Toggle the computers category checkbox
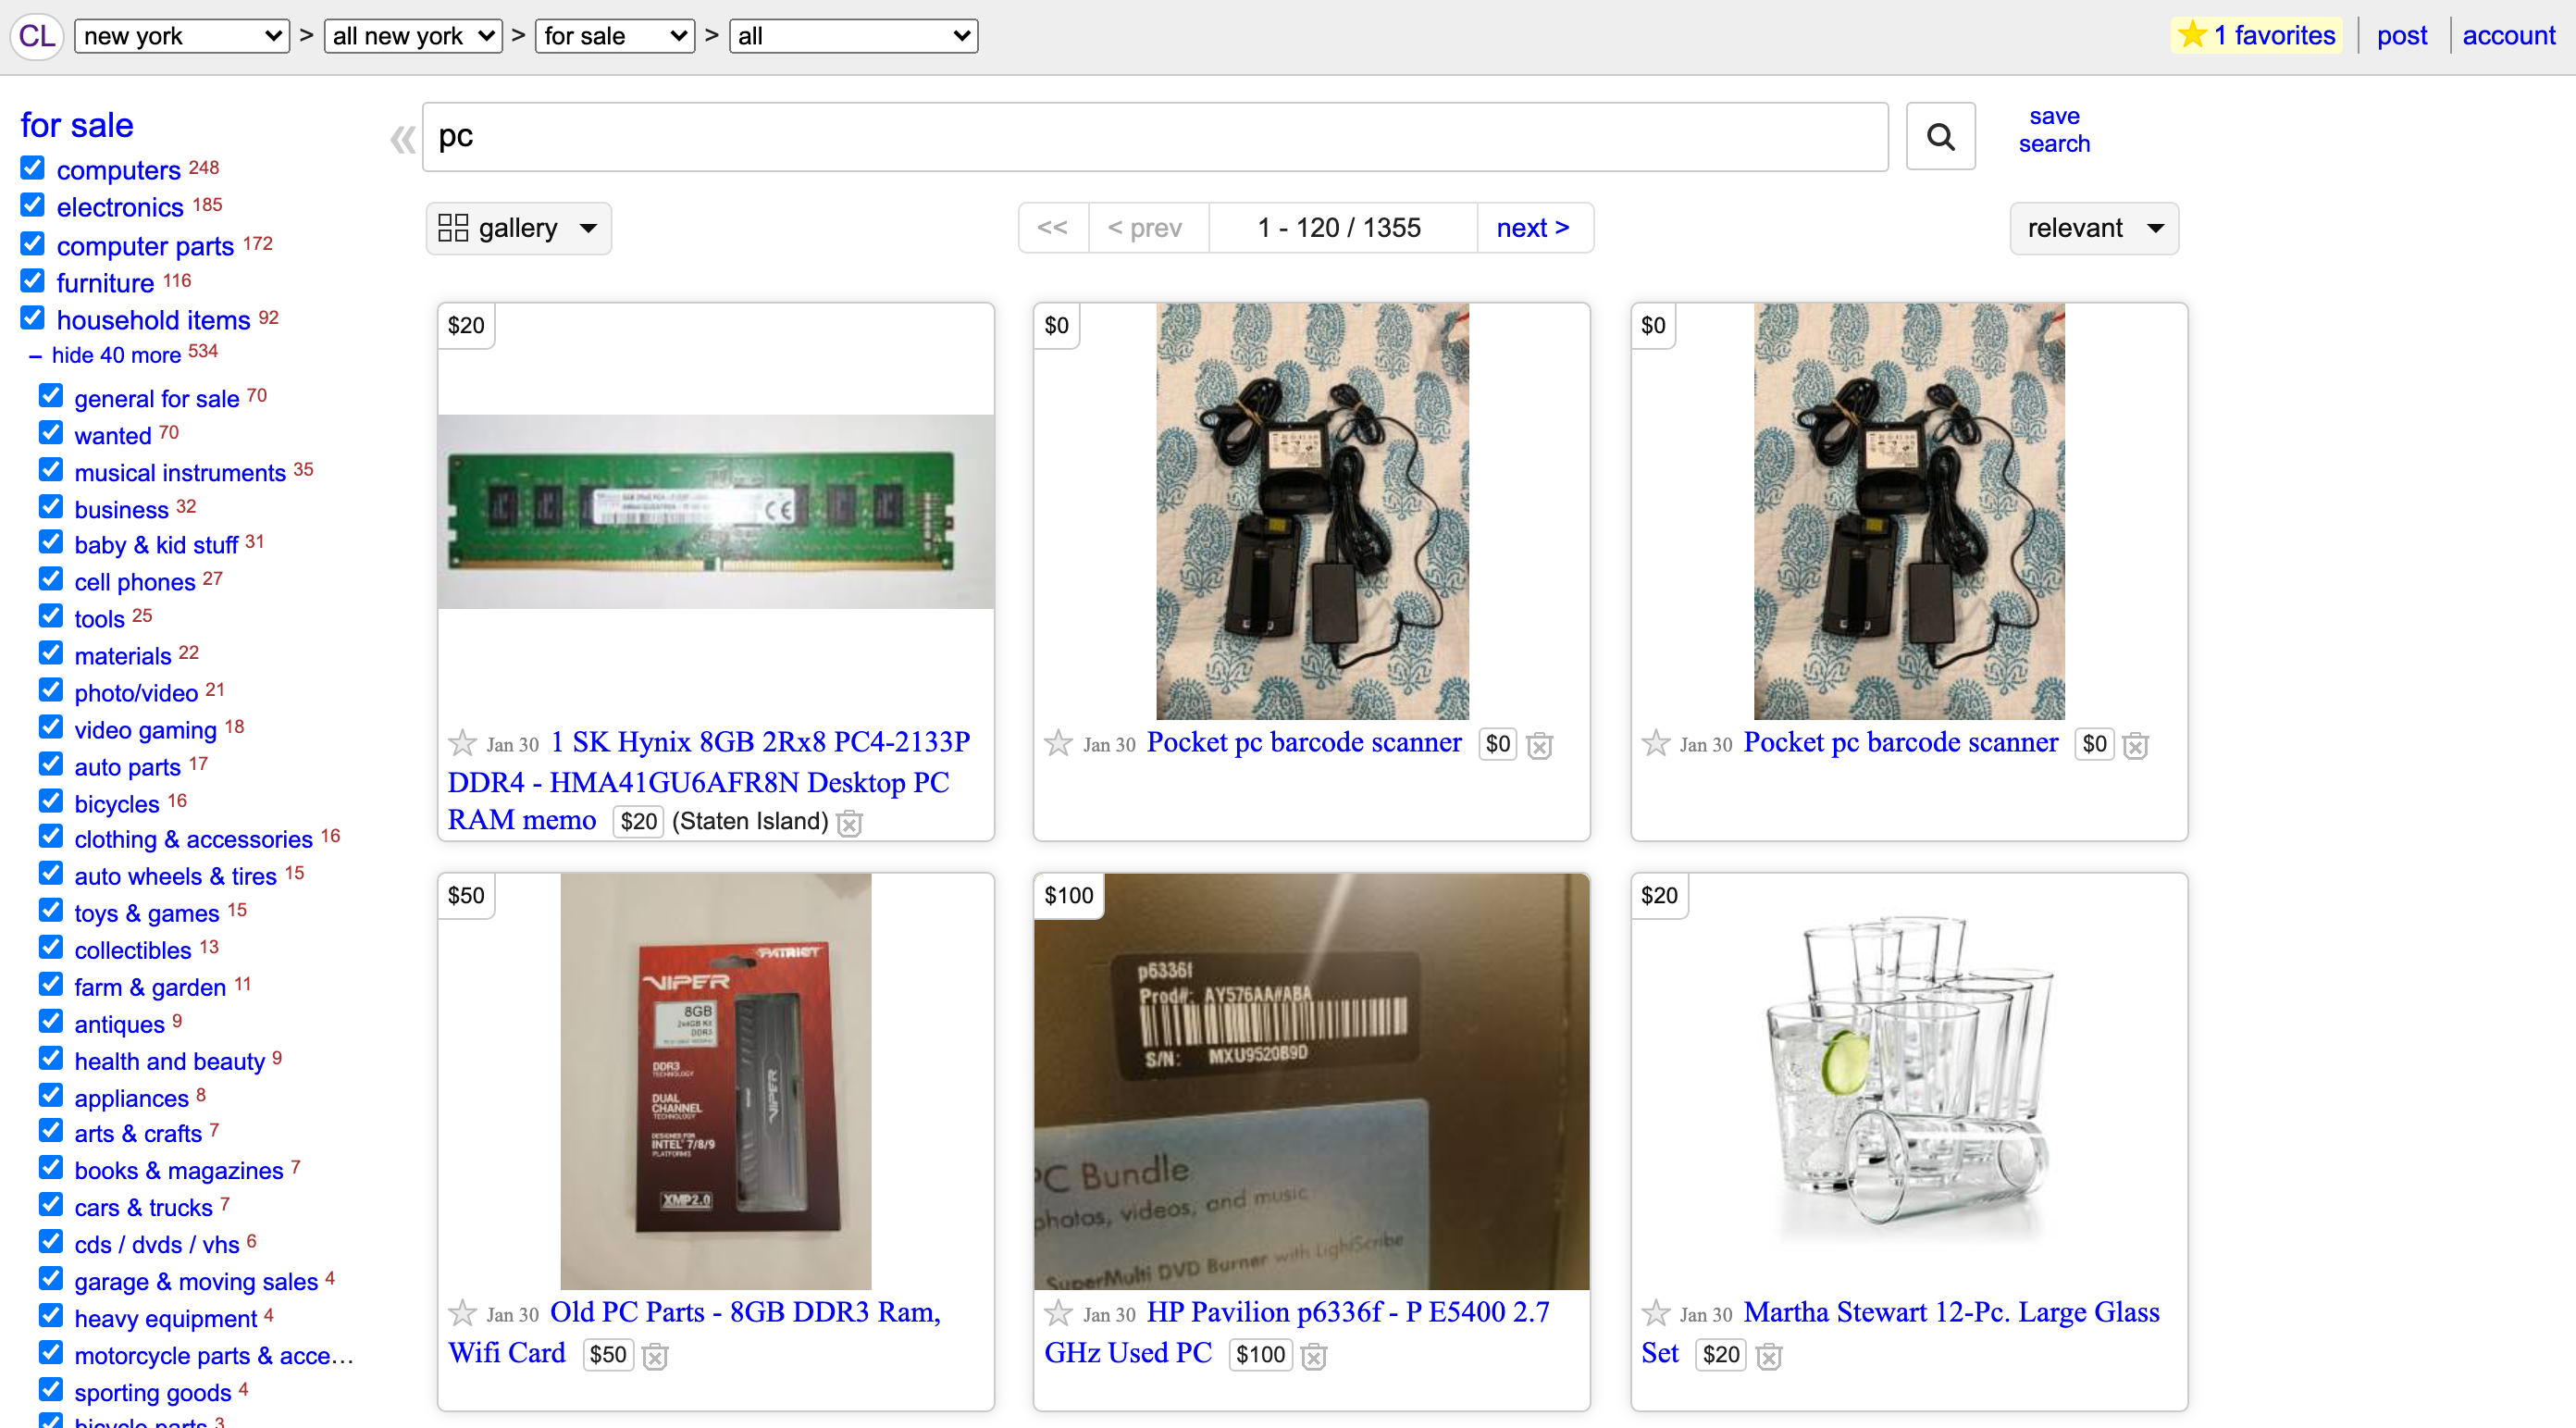2576x1428 pixels. point(33,168)
